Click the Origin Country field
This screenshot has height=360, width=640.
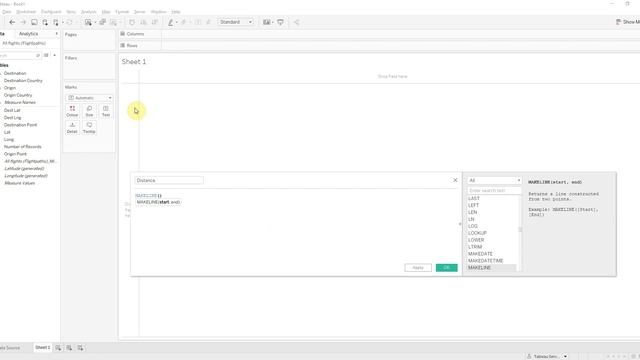pos(18,95)
